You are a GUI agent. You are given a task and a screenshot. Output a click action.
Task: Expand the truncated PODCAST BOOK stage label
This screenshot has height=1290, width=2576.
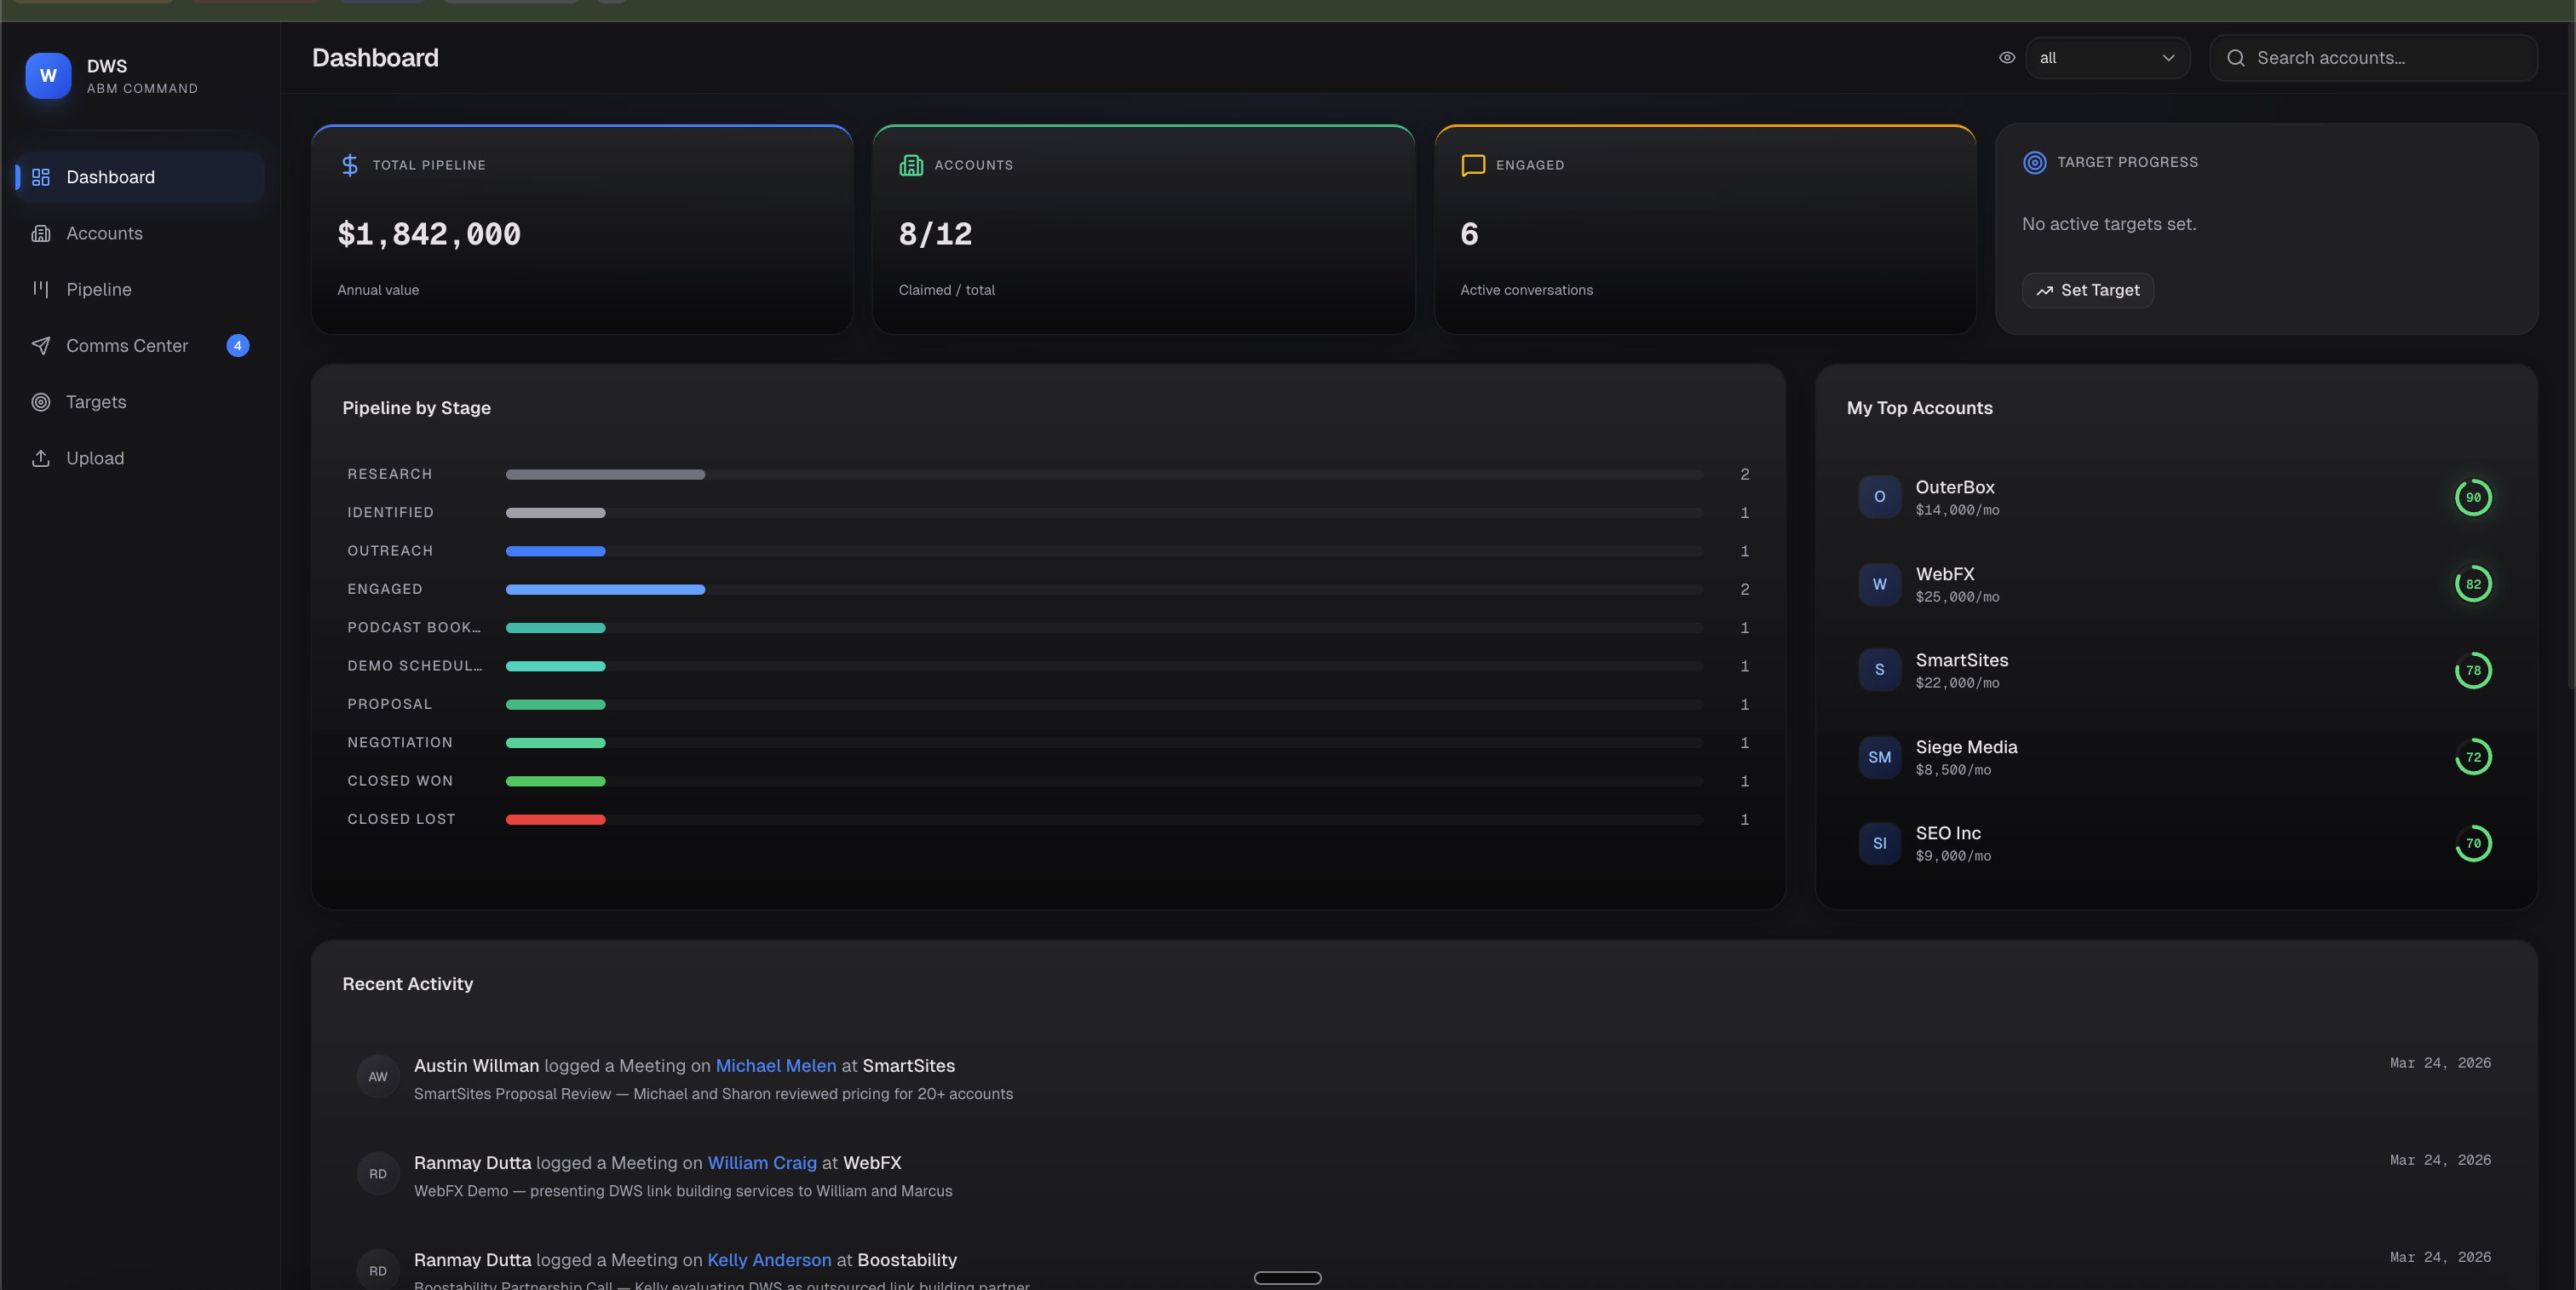pyautogui.click(x=413, y=627)
